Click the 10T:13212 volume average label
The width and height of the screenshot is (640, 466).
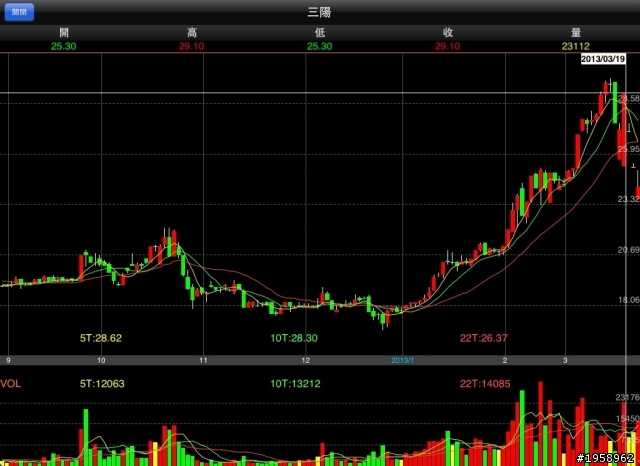coord(295,384)
